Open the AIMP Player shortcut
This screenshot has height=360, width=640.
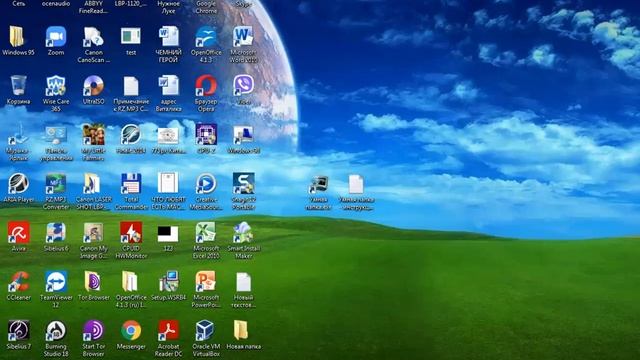click(18, 184)
